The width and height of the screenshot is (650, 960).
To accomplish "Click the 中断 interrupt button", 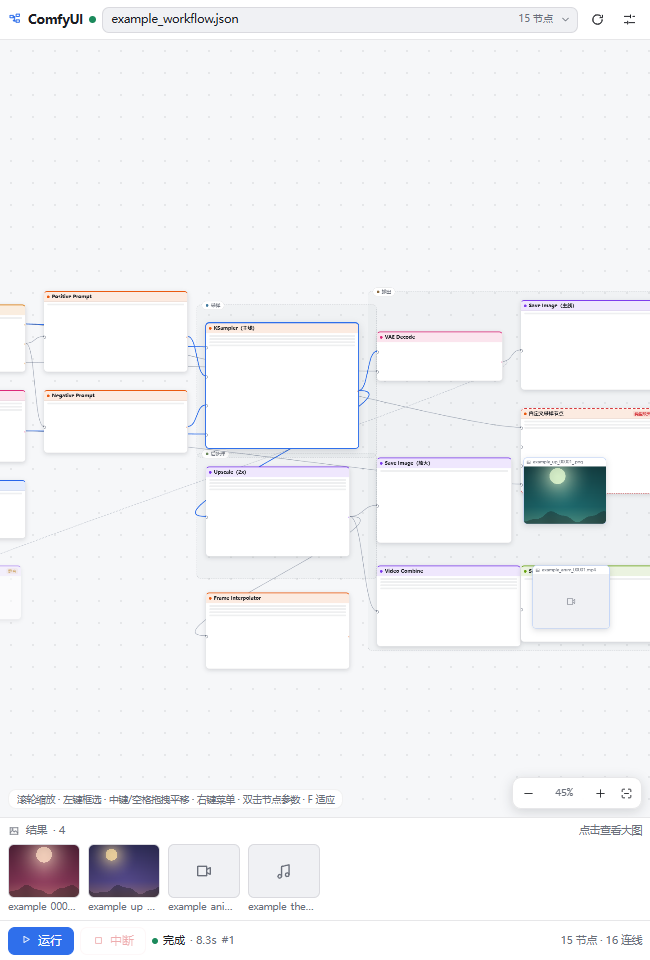I will pyautogui.click(x=113, y=940).
